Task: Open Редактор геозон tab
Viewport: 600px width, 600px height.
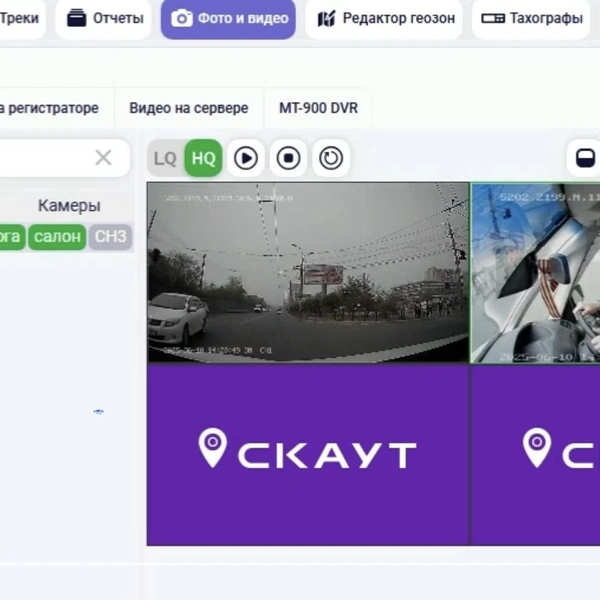Action: tap(384, 18)
